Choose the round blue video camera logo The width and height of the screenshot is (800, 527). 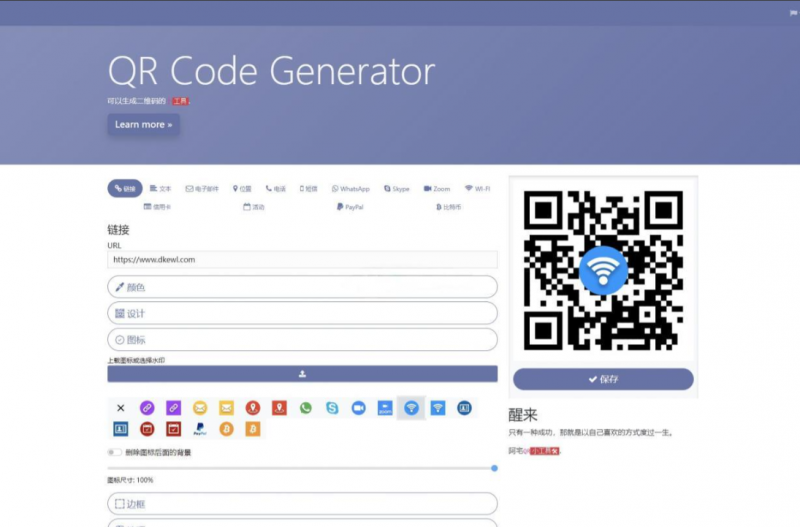pyautogui.click(x=359, y=408)
